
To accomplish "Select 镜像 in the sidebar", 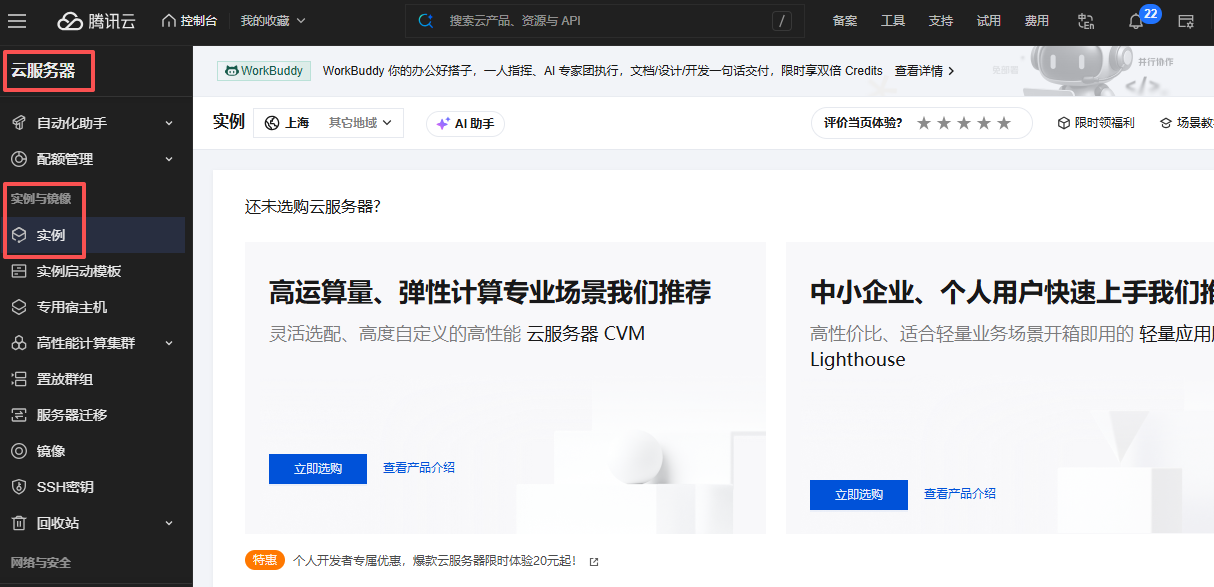I will point(93,451).
